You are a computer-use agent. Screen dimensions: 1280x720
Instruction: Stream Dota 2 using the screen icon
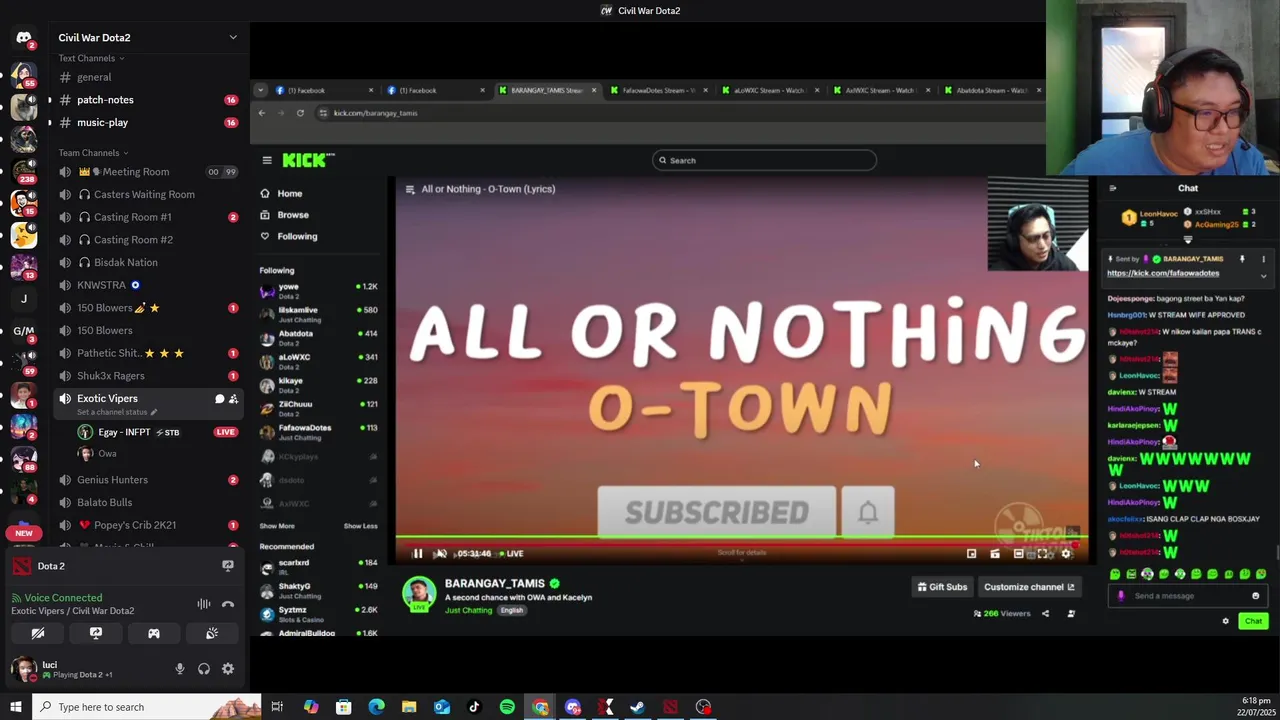click(228, 566)
